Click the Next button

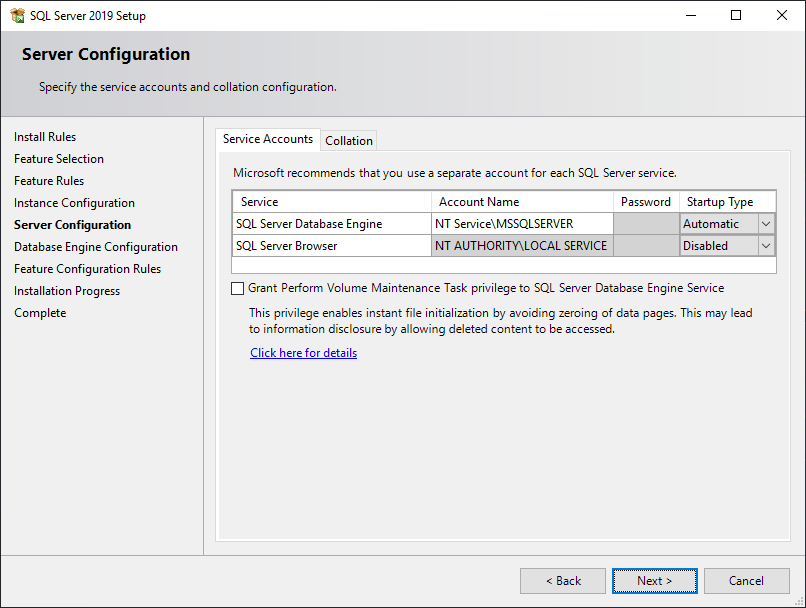(654, 581)
